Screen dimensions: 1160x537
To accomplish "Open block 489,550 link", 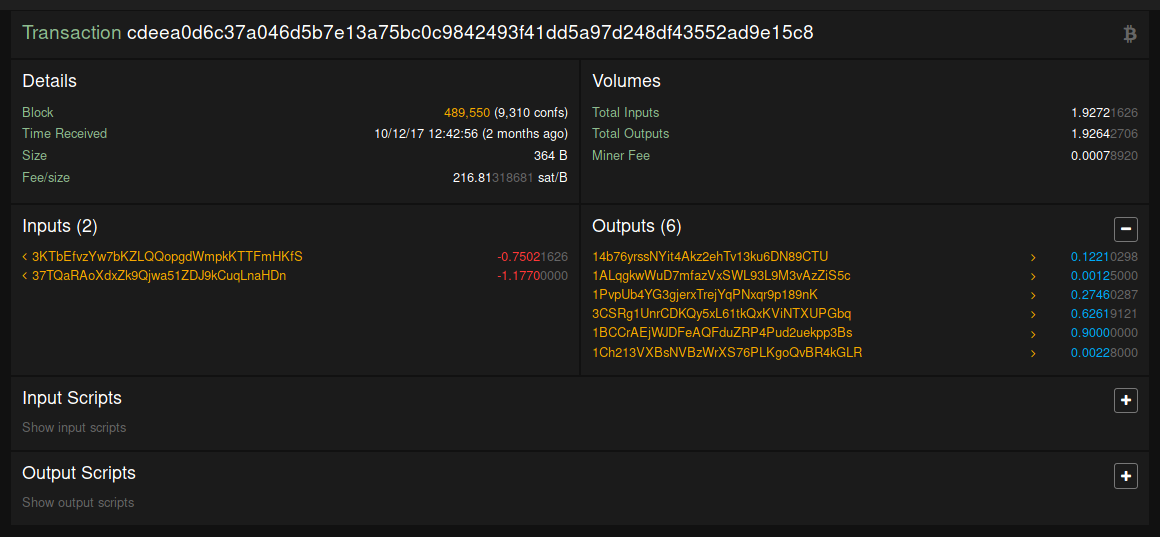I will coord(466,113).
